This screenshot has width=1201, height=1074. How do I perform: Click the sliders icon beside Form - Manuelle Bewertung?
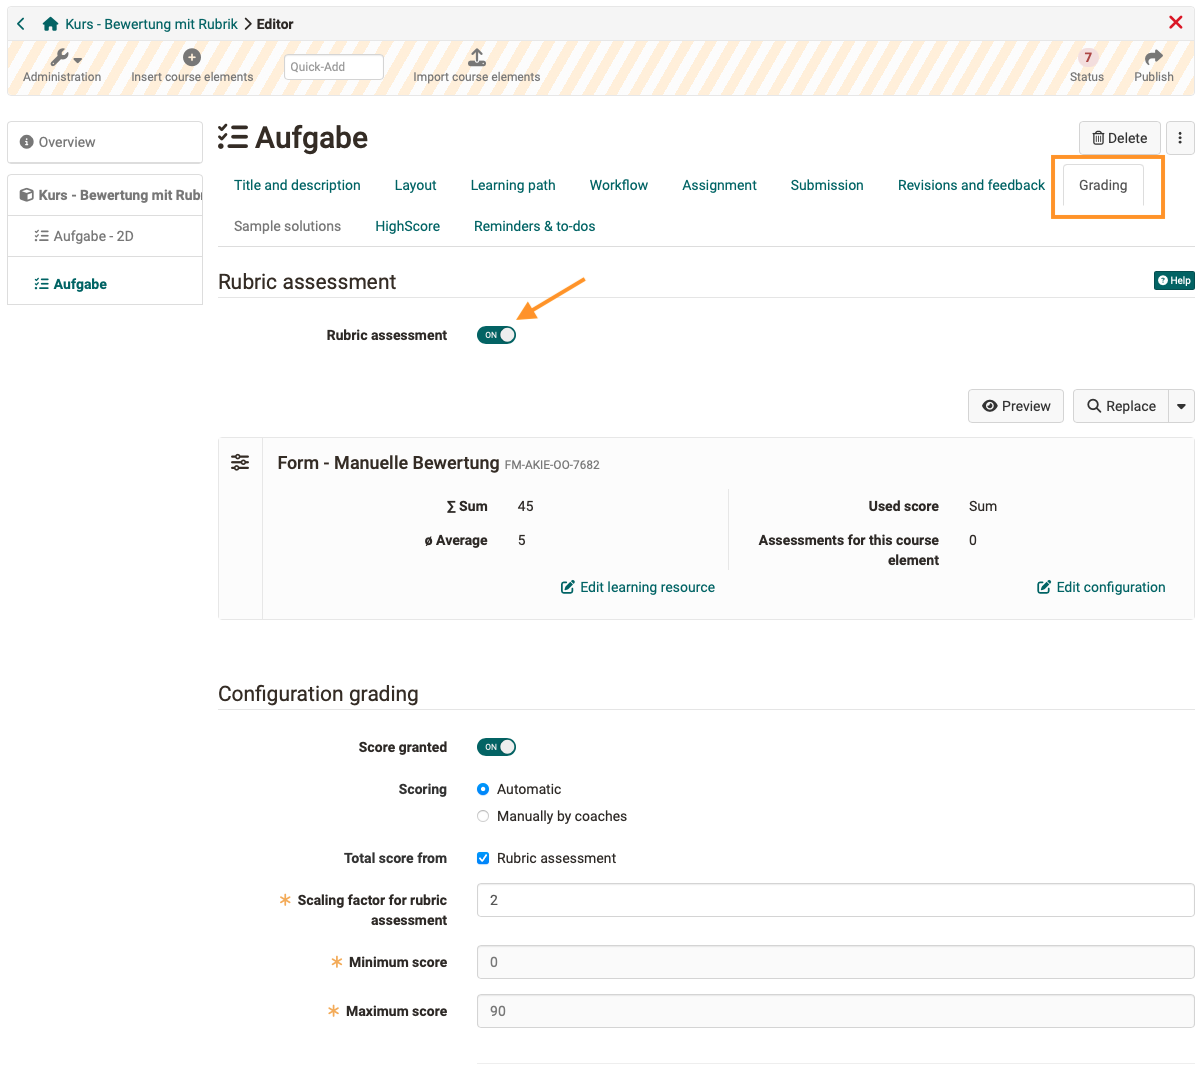point(240,462)
